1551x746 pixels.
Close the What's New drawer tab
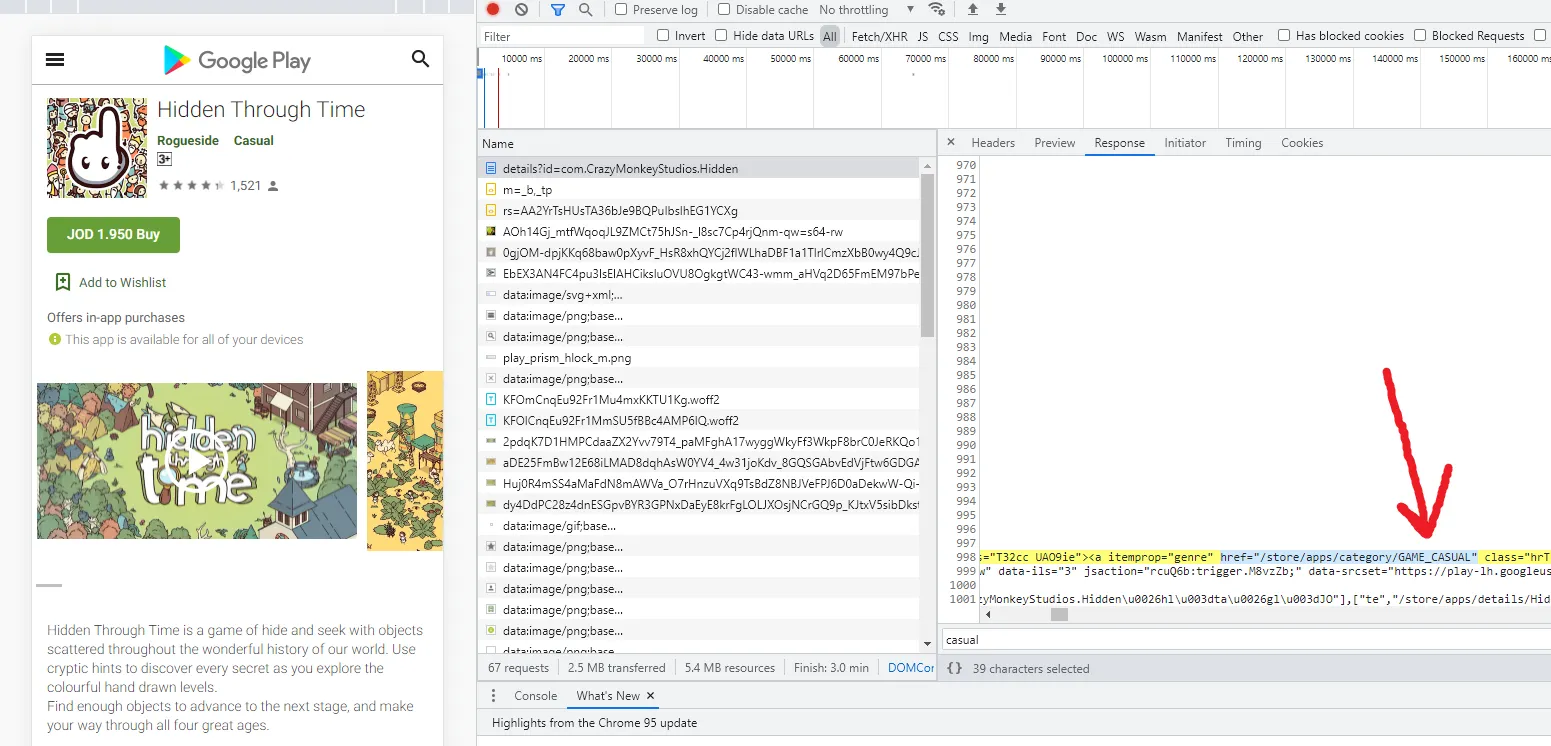point(650,696)
